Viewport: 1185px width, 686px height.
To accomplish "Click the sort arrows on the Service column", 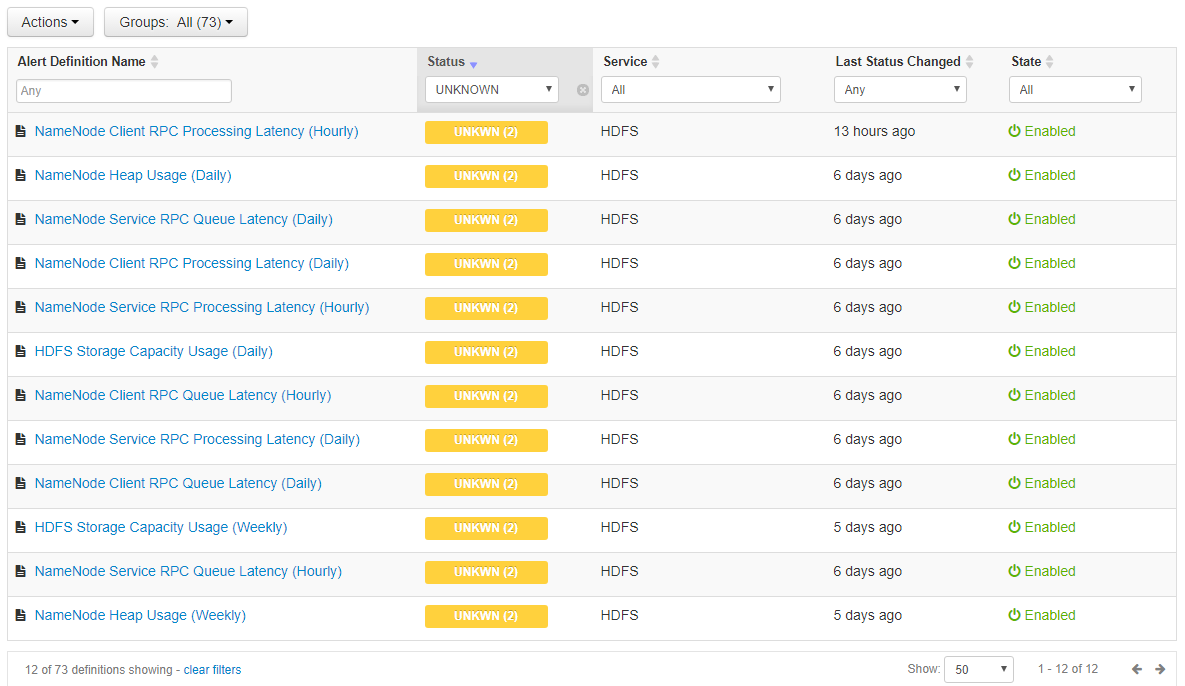I will [x=658, y=61].
